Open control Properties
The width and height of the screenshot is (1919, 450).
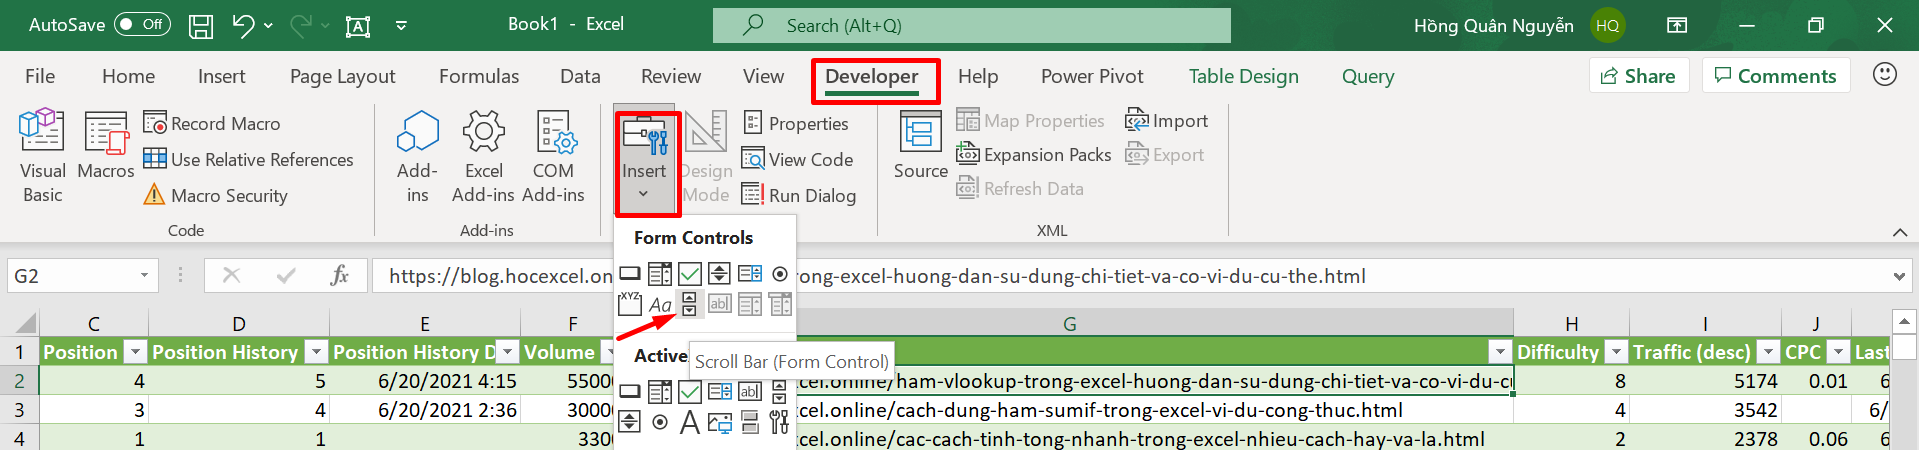(796, 123)
